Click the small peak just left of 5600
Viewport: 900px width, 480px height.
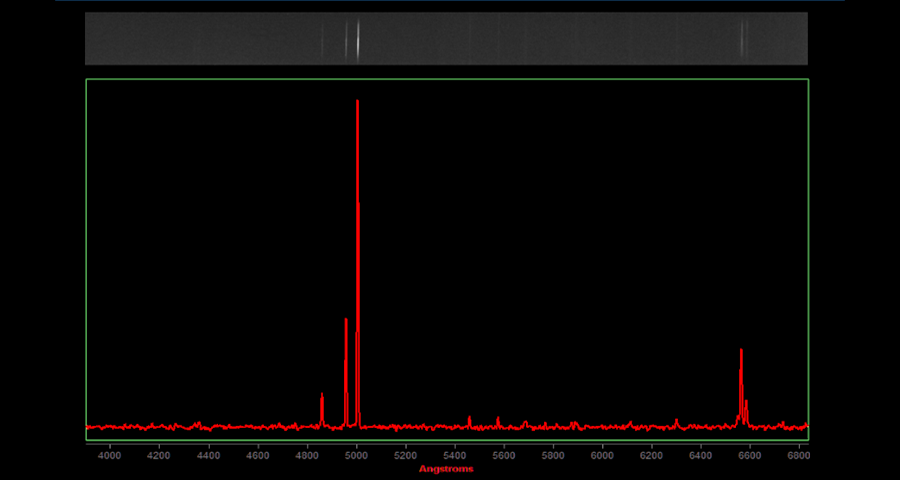point(498,419)
